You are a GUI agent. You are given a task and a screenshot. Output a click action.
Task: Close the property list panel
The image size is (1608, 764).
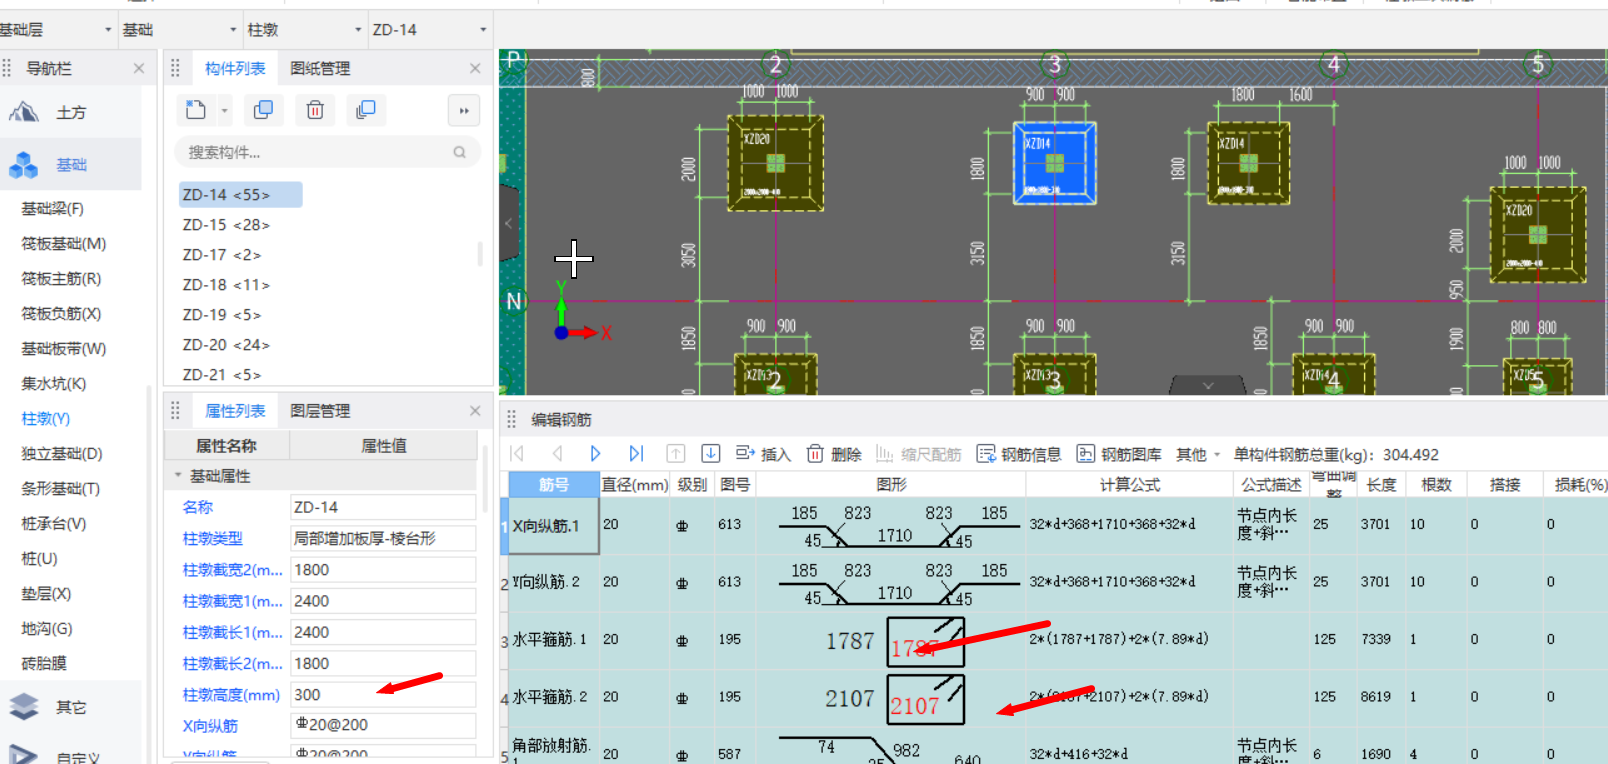click(x=475, y=410)
